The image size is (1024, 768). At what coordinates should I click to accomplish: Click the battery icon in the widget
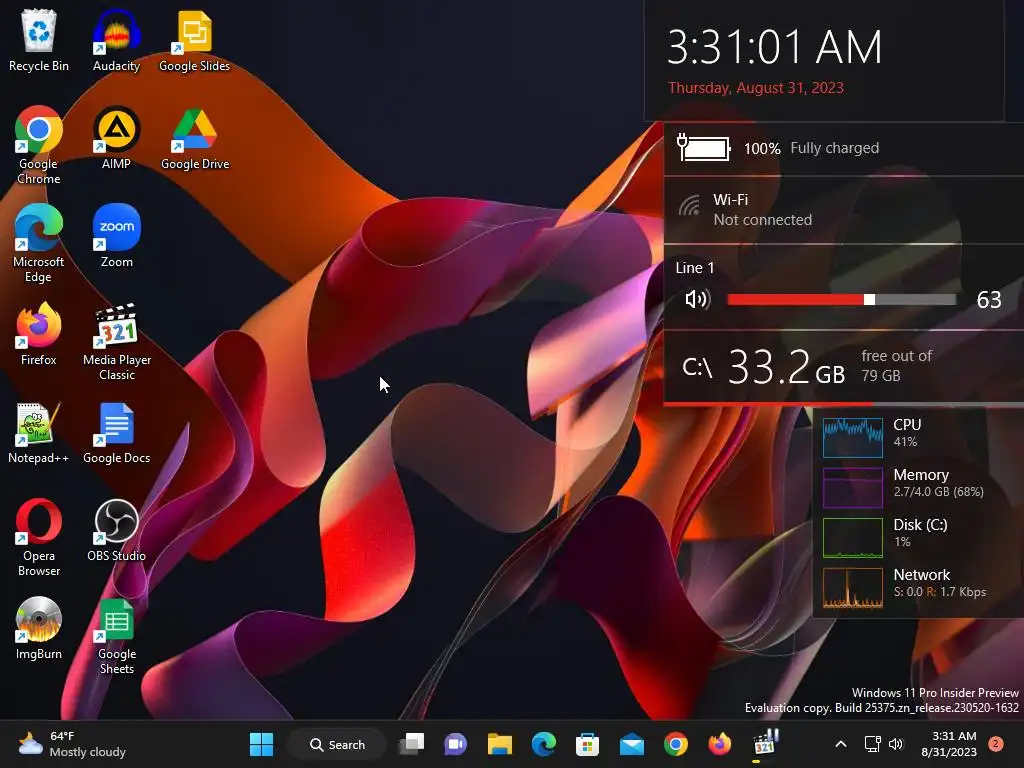click(x=703, y=148)
